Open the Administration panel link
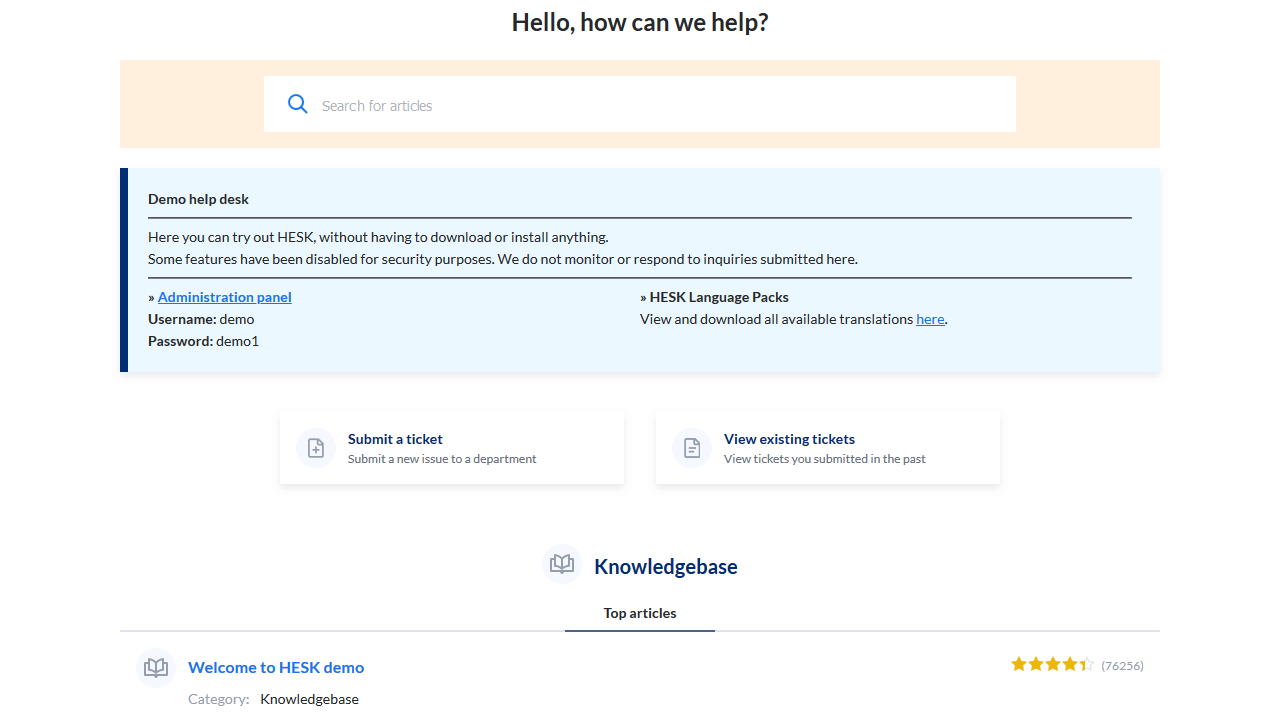 [x=225, y=297]
